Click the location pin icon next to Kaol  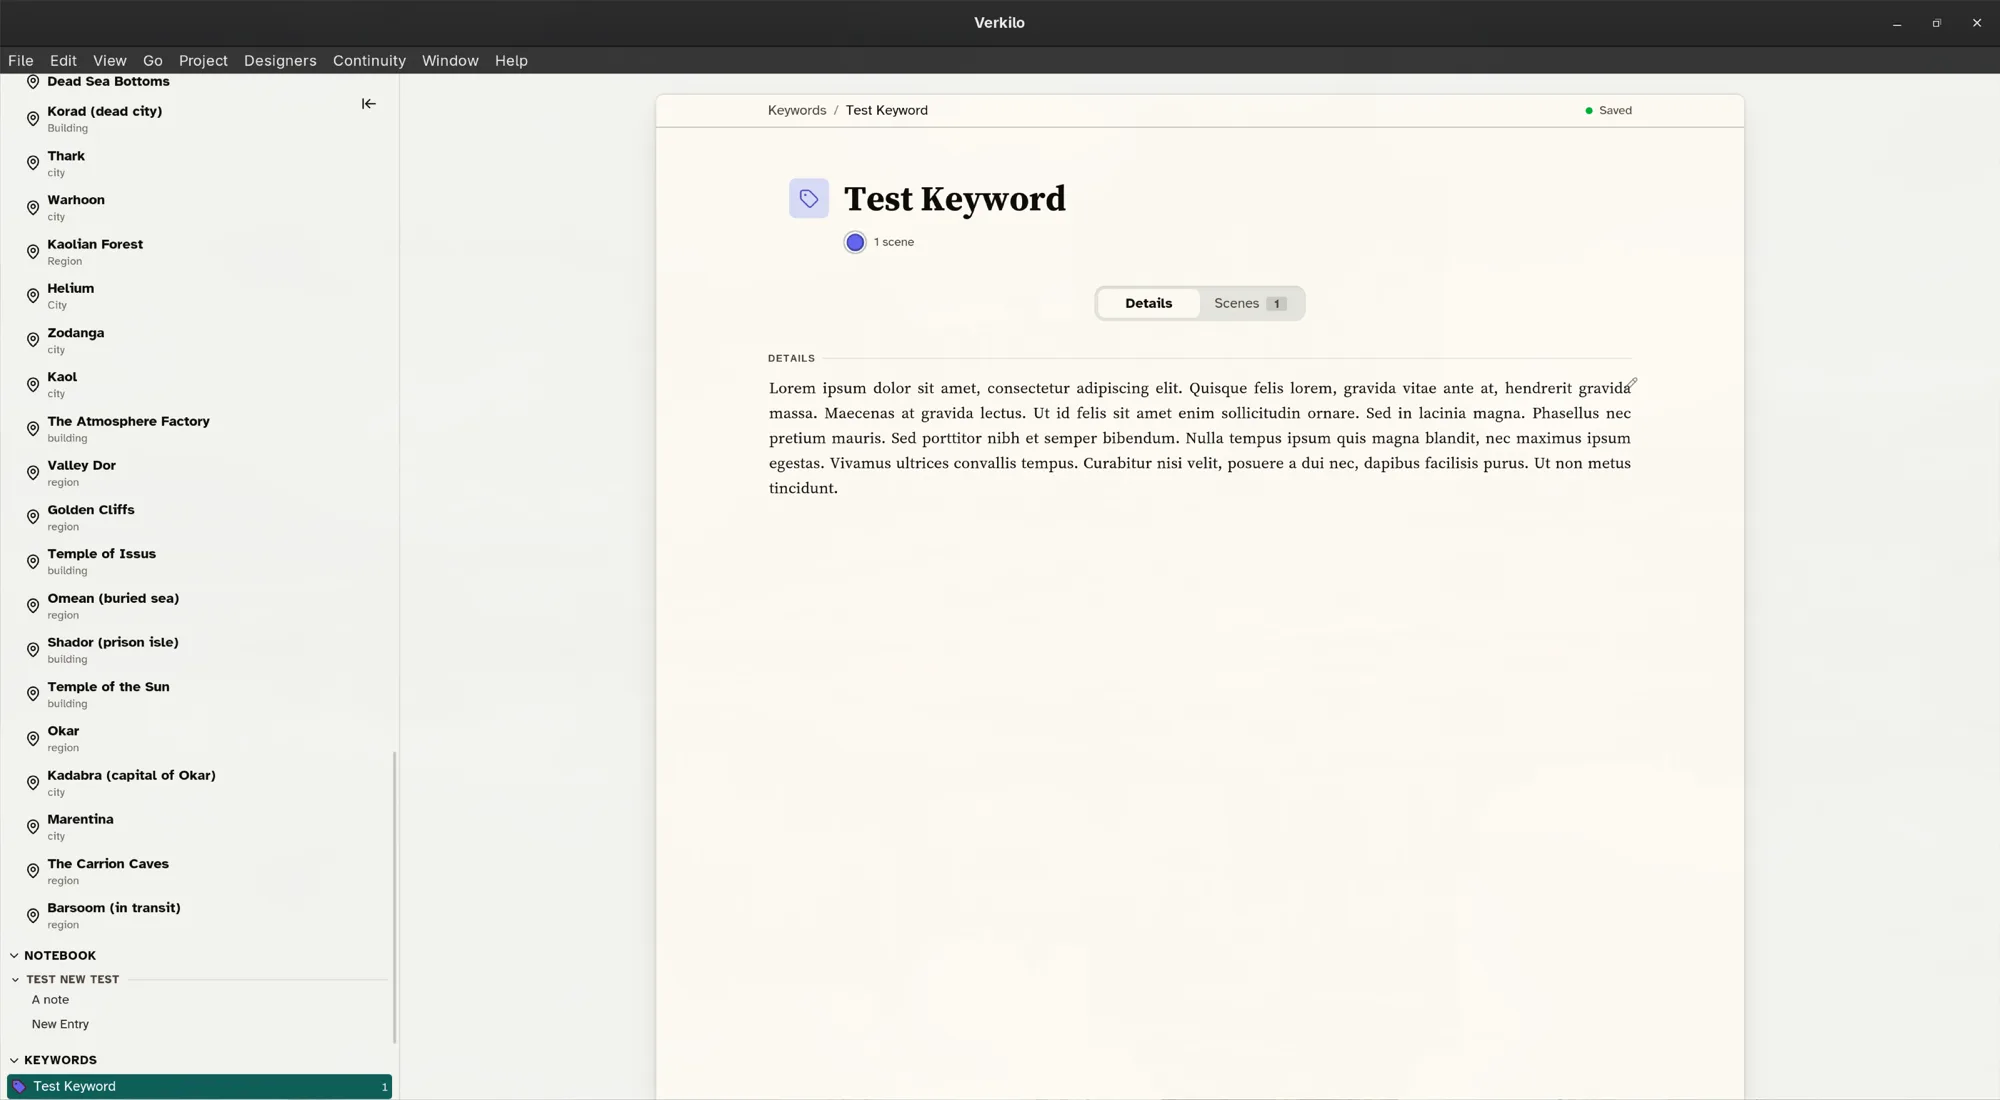coord(33,385)
